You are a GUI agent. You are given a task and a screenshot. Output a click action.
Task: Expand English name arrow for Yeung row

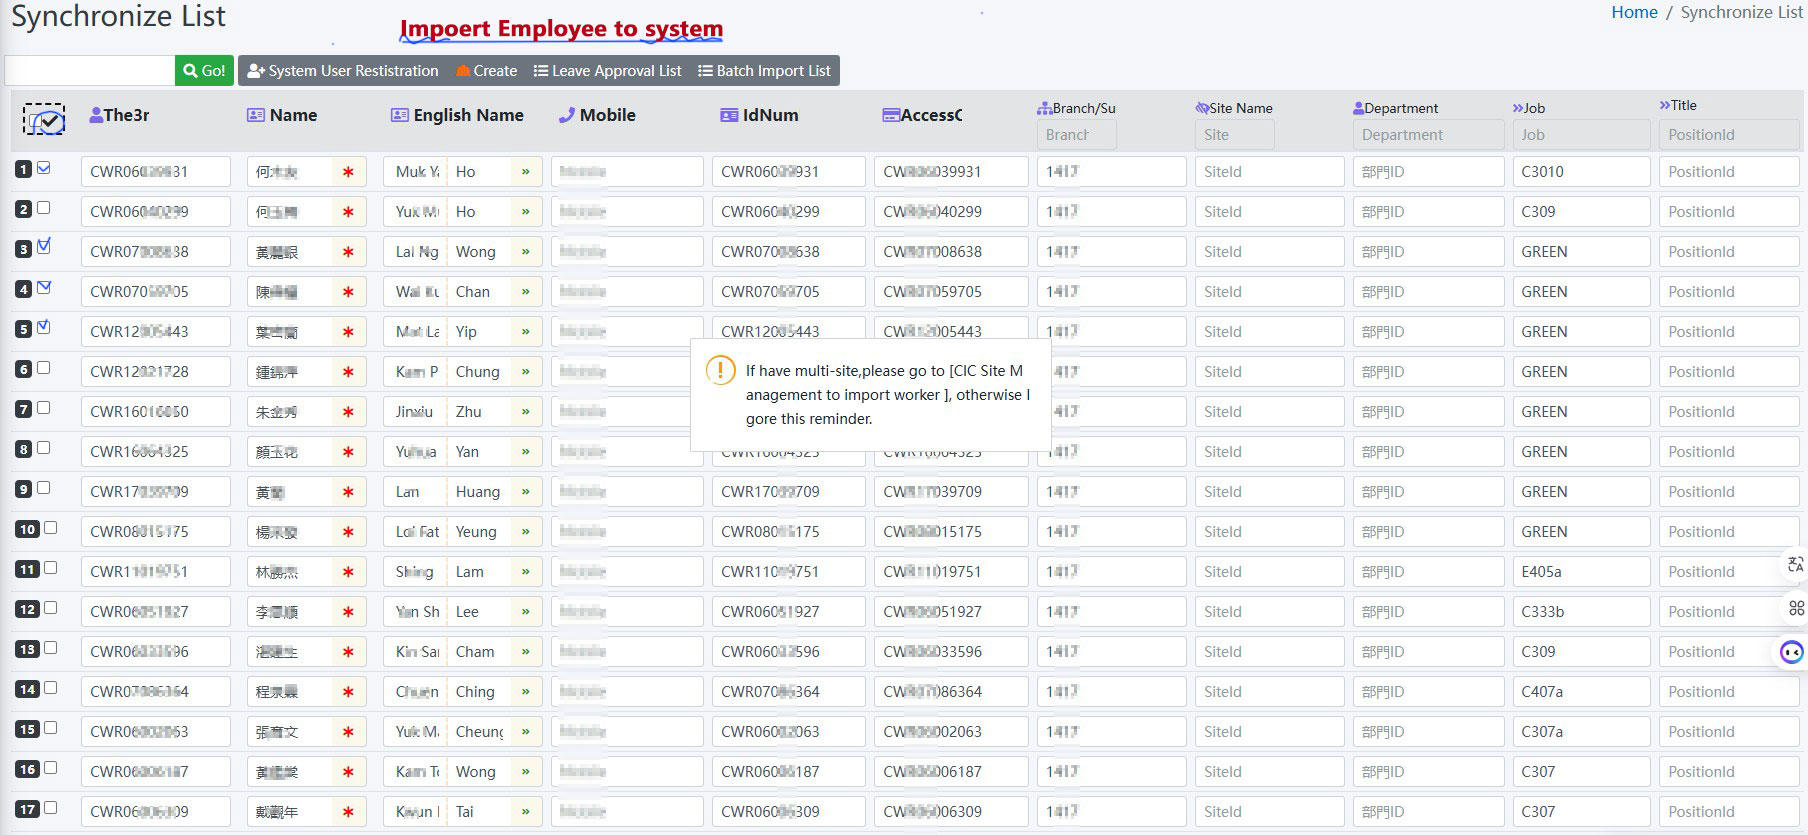525,532
